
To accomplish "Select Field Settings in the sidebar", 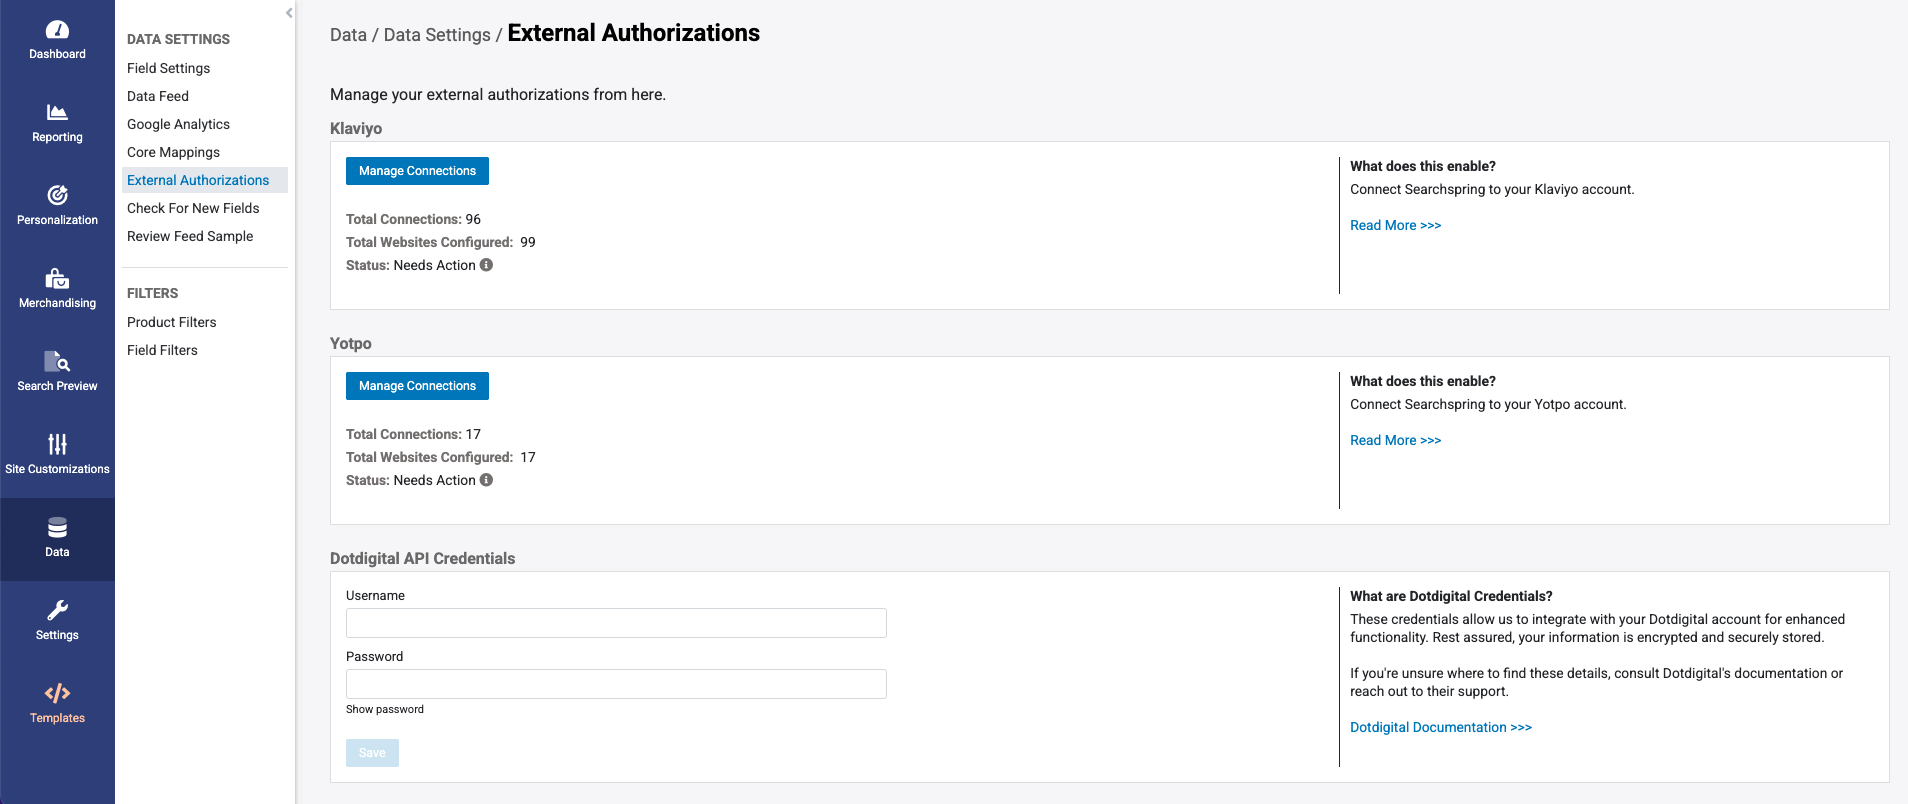I will tap(168, 68).
